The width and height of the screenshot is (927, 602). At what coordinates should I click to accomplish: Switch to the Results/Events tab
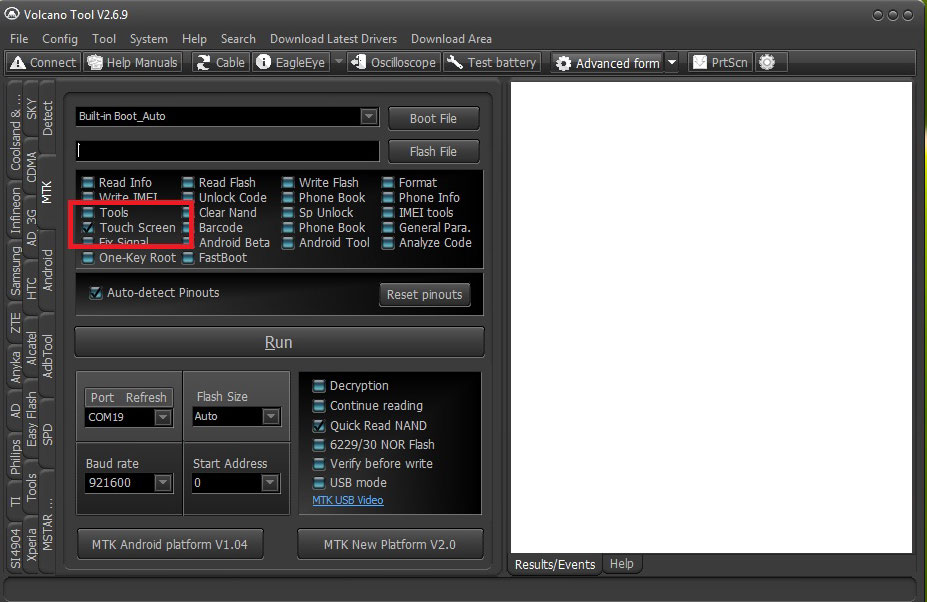(x=555, y=565)
